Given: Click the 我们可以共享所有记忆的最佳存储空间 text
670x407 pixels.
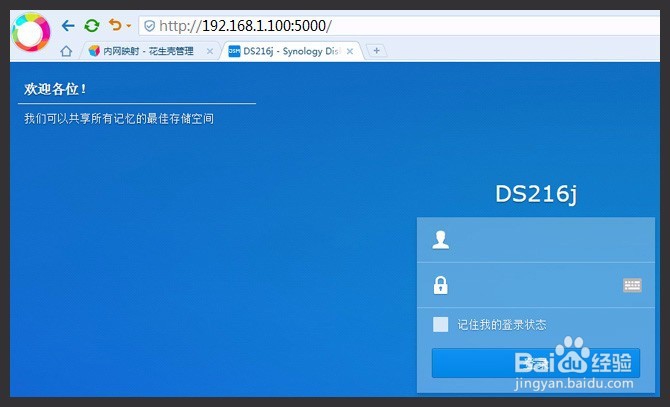Looking at the screenshot, I should (119, 118).
